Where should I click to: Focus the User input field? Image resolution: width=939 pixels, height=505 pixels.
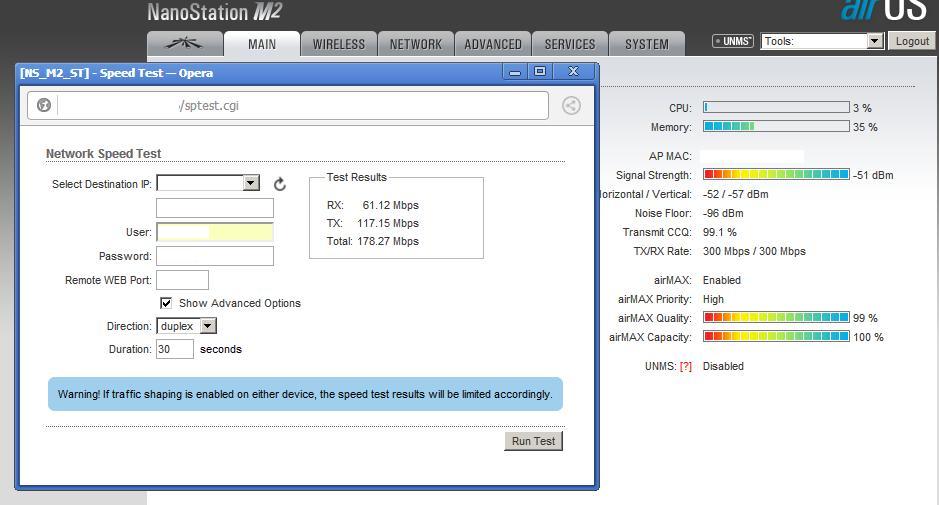pyautogui.click(x=215, y=232)
